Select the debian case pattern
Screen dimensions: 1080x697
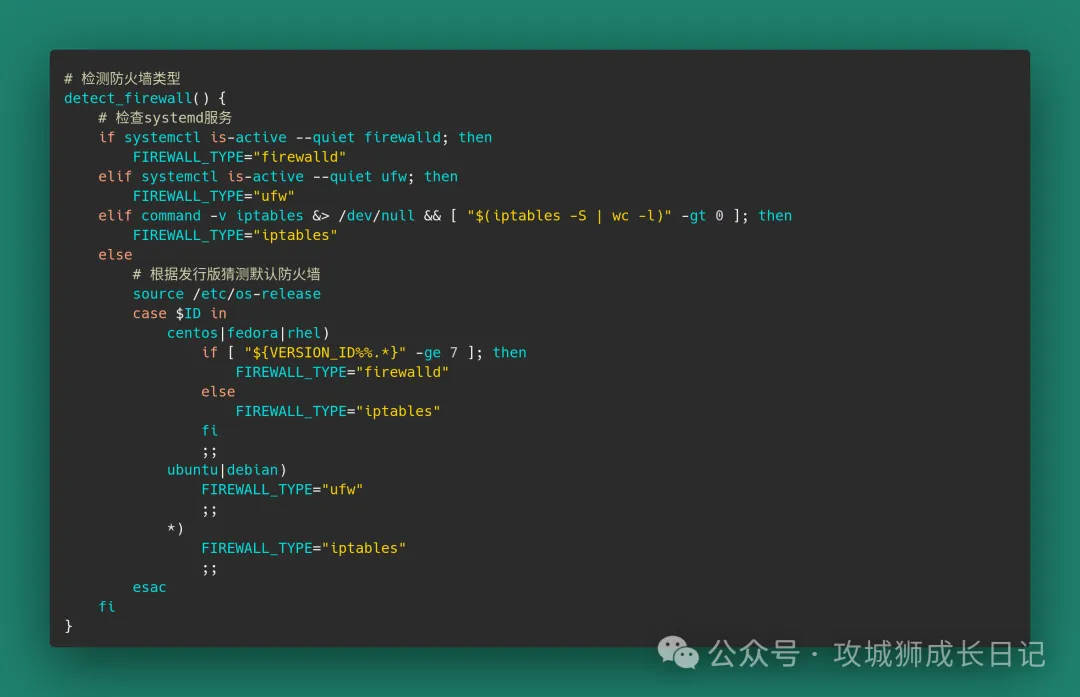pos(252,470)
